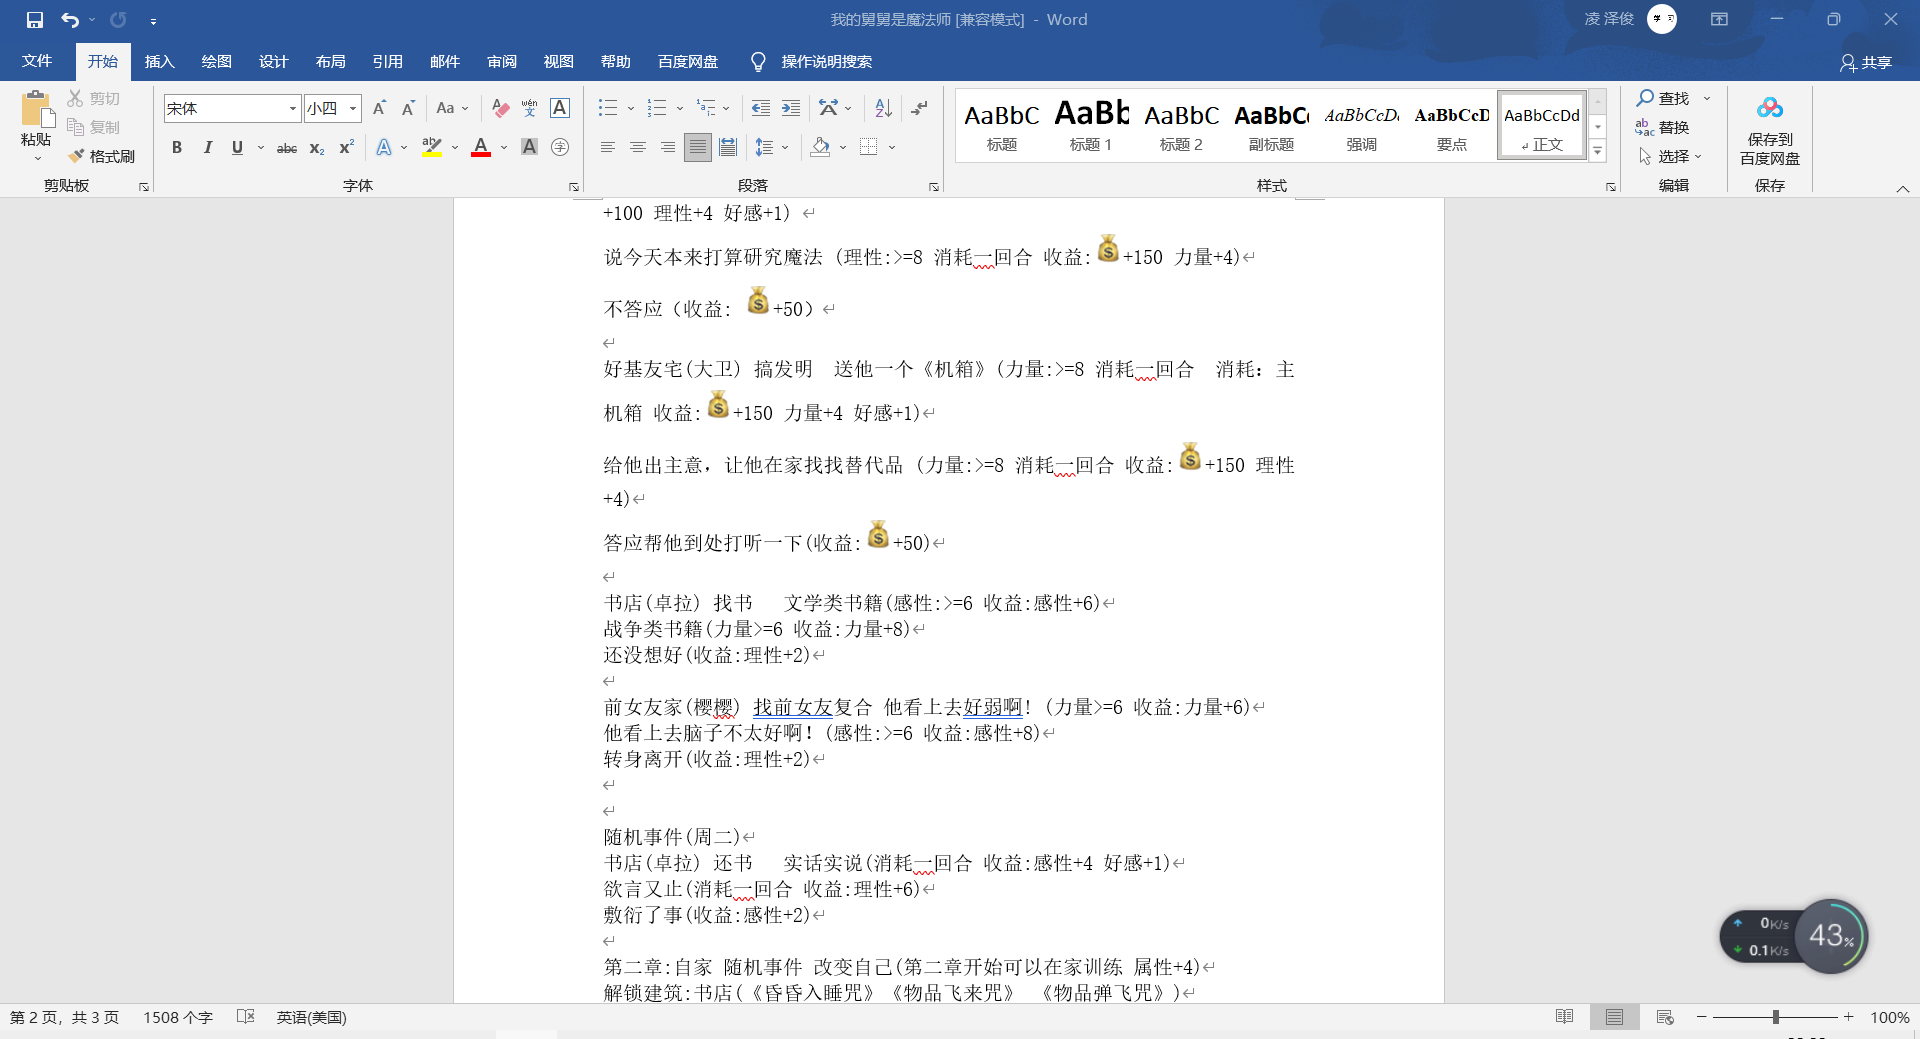The width and height of the screenshot is (1920, 1039).
Task: Toggle the Justify alignment button
Action: tap(698, 148)
